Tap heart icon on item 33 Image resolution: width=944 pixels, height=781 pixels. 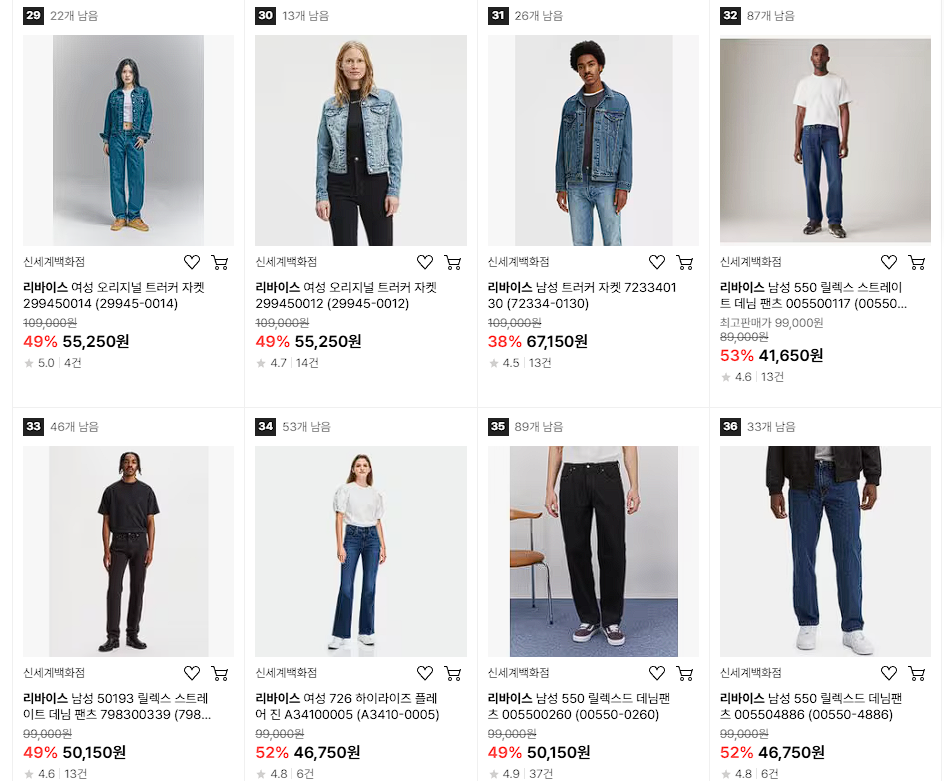tap(192, 673)
